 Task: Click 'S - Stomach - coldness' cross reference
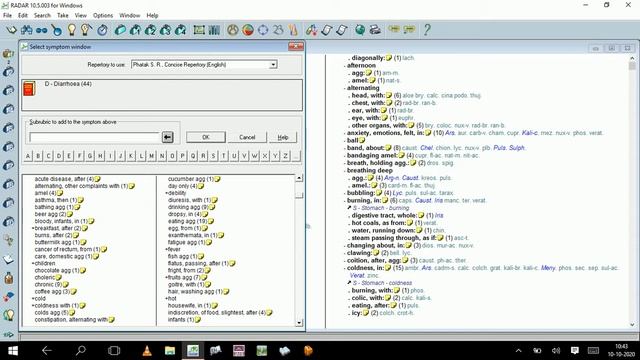click(x=382, y=283)
